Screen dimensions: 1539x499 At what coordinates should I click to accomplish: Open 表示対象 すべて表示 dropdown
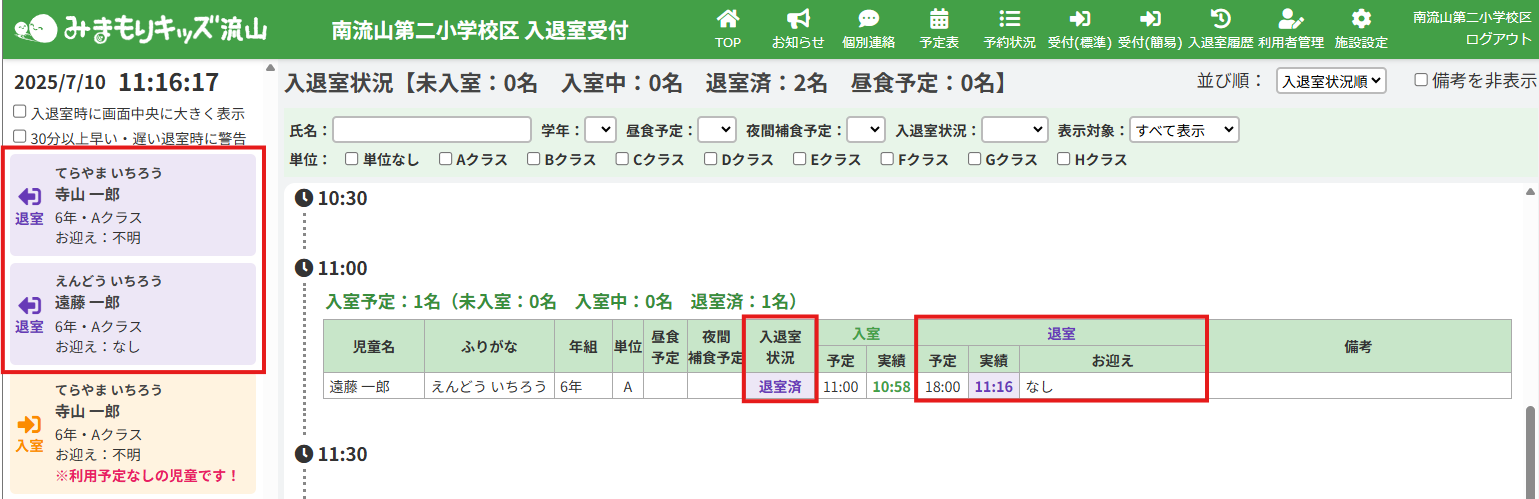[1184, 130]
